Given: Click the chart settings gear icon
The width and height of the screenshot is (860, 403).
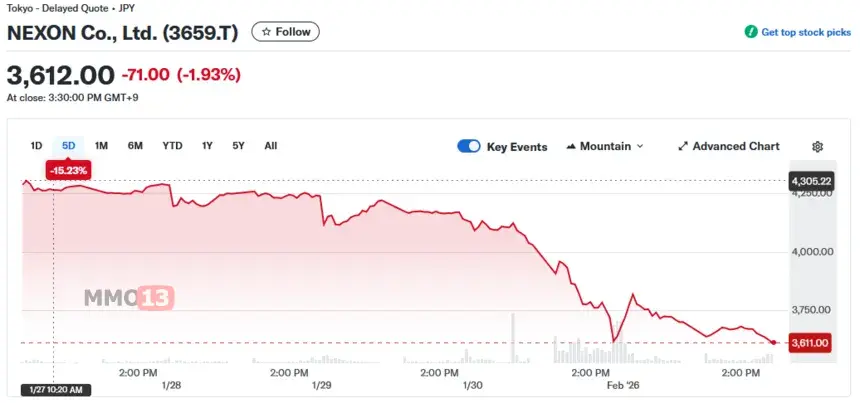Looking at the screenshot, I should pyautogui.click(x=817, y=146).
